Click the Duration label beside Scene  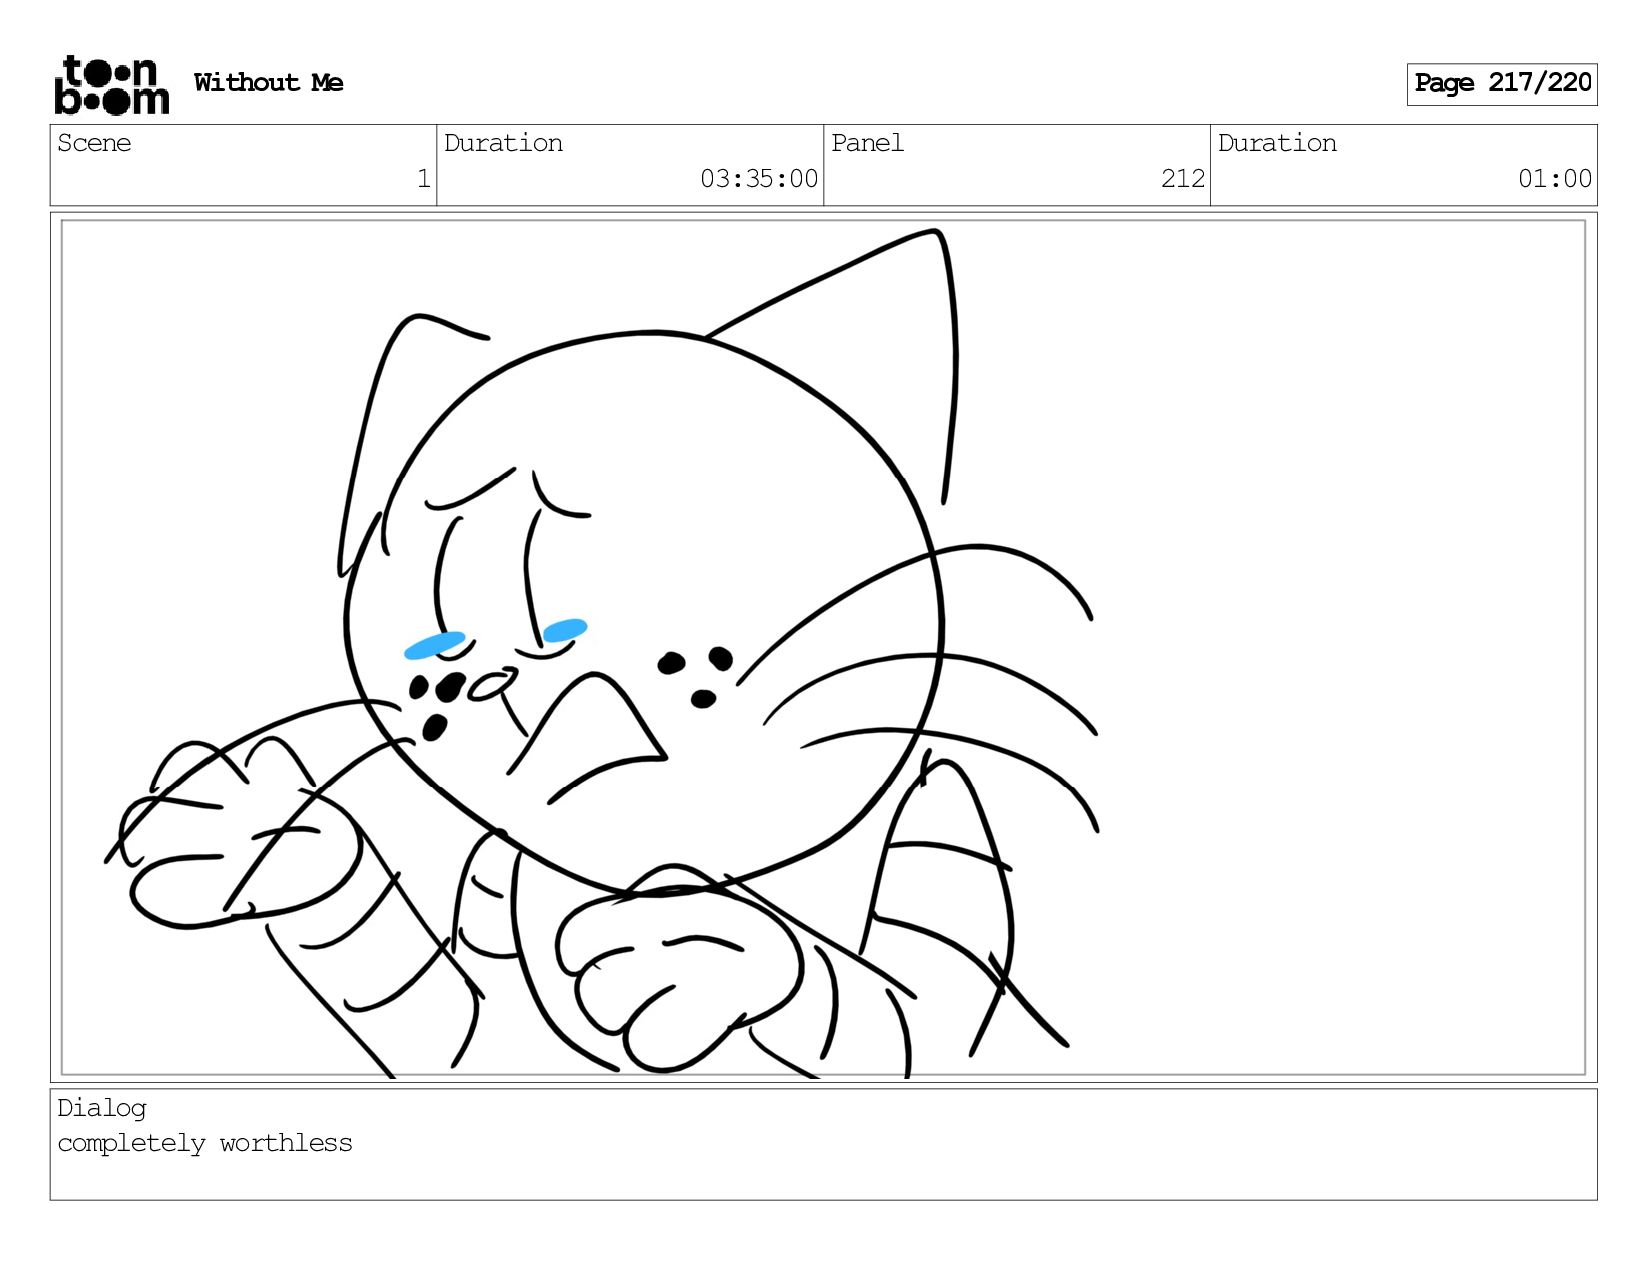(503, 143)
